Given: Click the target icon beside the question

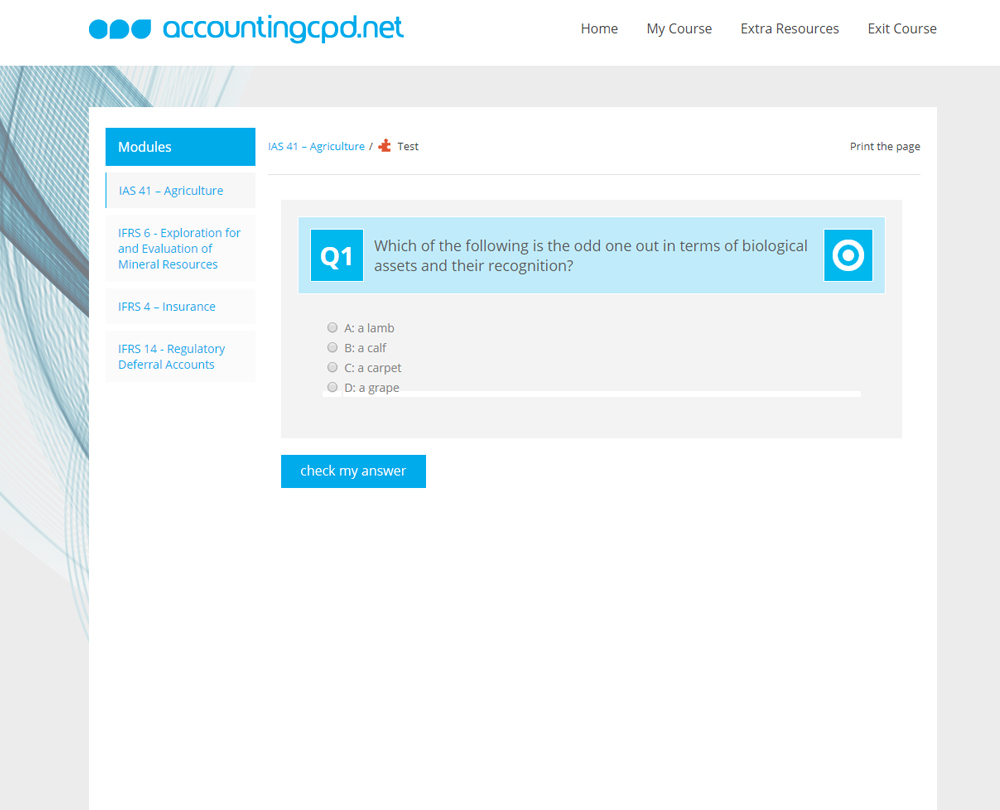Looking at the screenshot, I should click(x=848, y=256).
